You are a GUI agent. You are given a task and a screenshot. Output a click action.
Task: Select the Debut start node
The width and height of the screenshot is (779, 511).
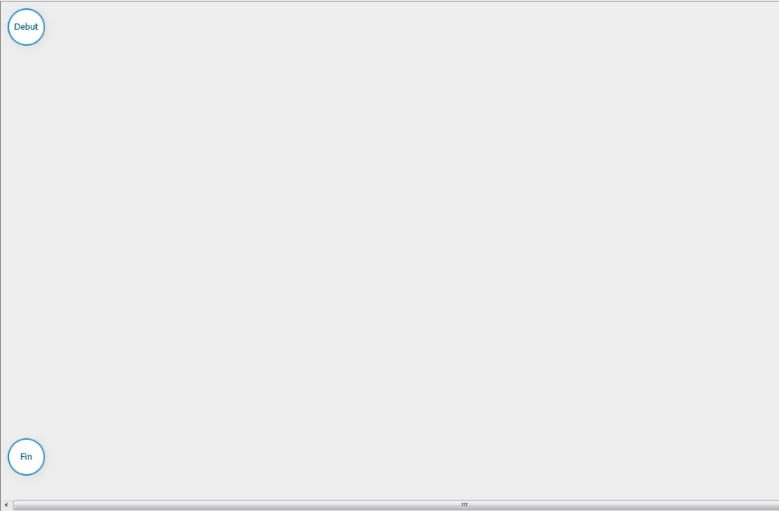click(x=26, y=27)
